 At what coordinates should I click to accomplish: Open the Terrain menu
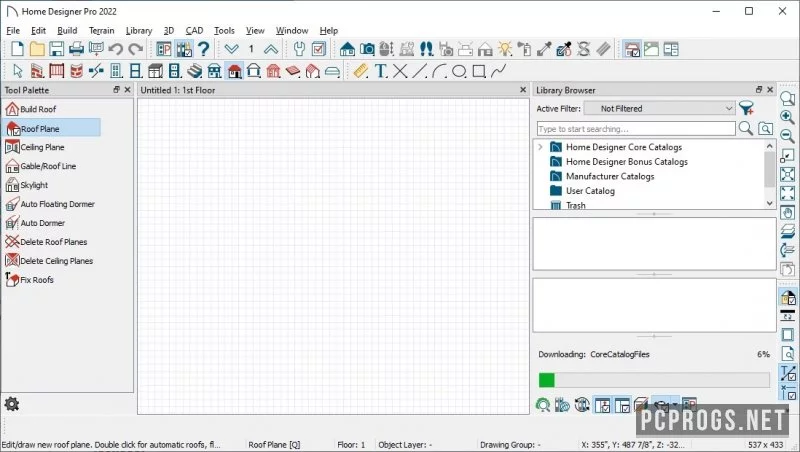pyautogui.click(x=102, y=31)
